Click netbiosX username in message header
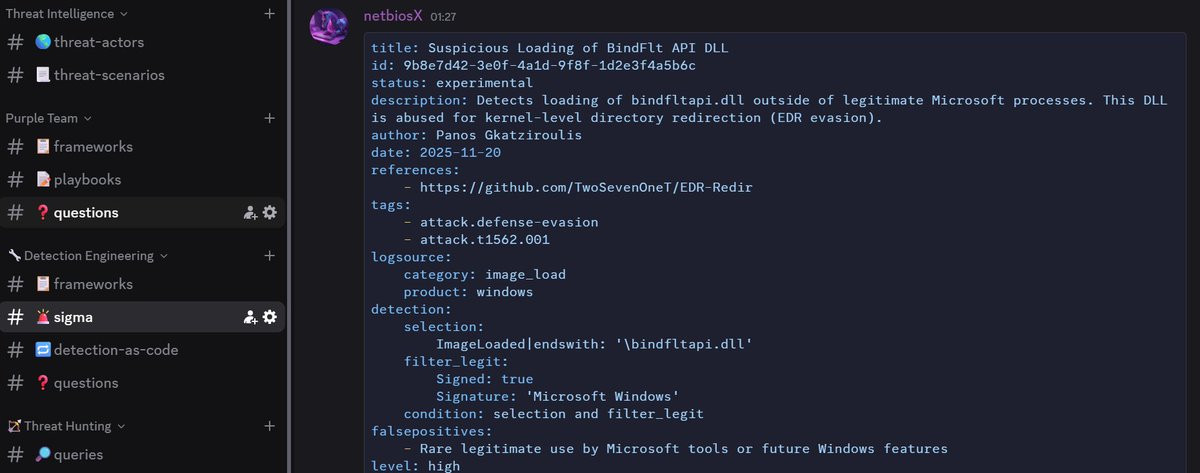1200x473 pixels. (392, 16)
